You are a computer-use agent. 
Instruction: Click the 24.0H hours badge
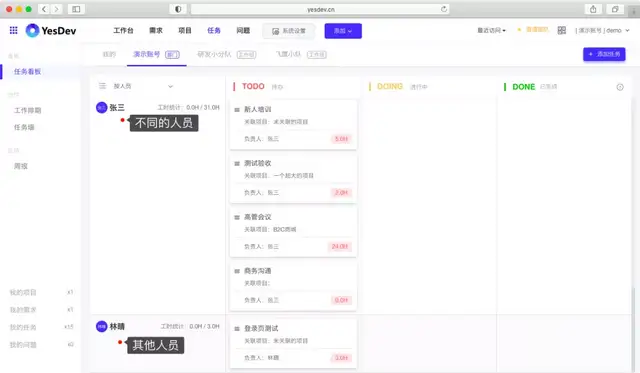click(340, 246)
